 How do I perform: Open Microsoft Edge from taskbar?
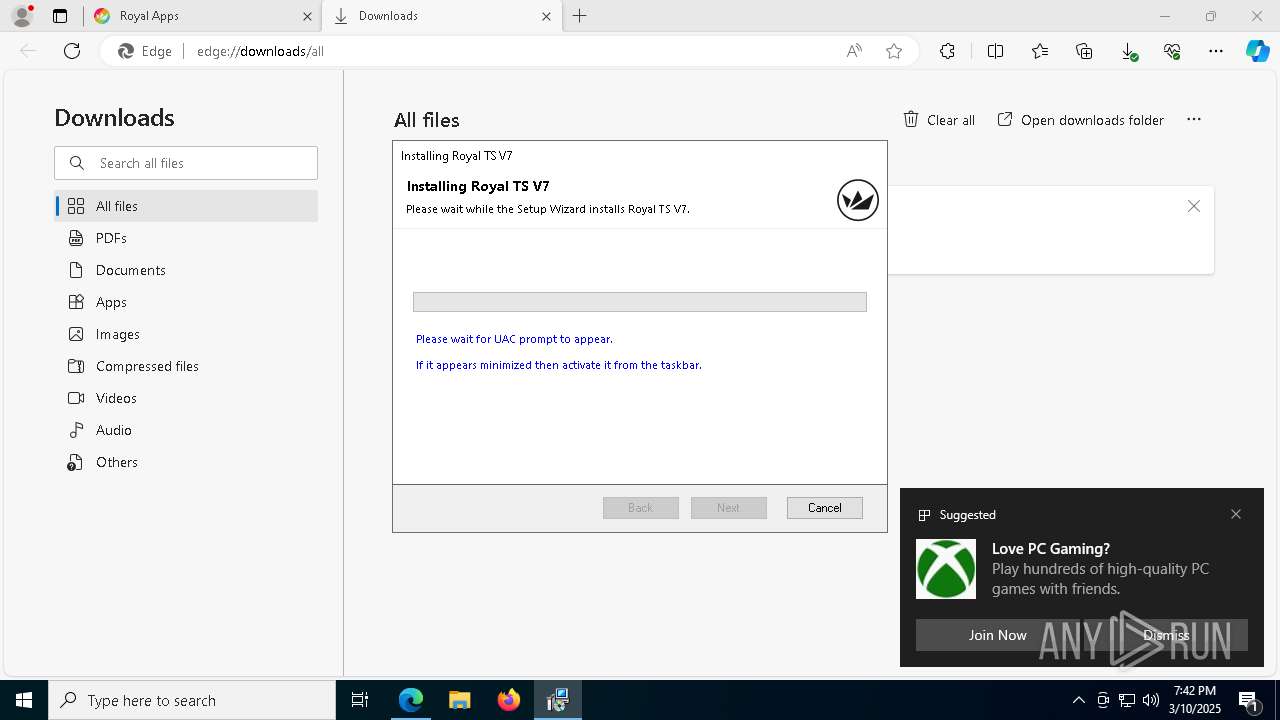(411, 700)
